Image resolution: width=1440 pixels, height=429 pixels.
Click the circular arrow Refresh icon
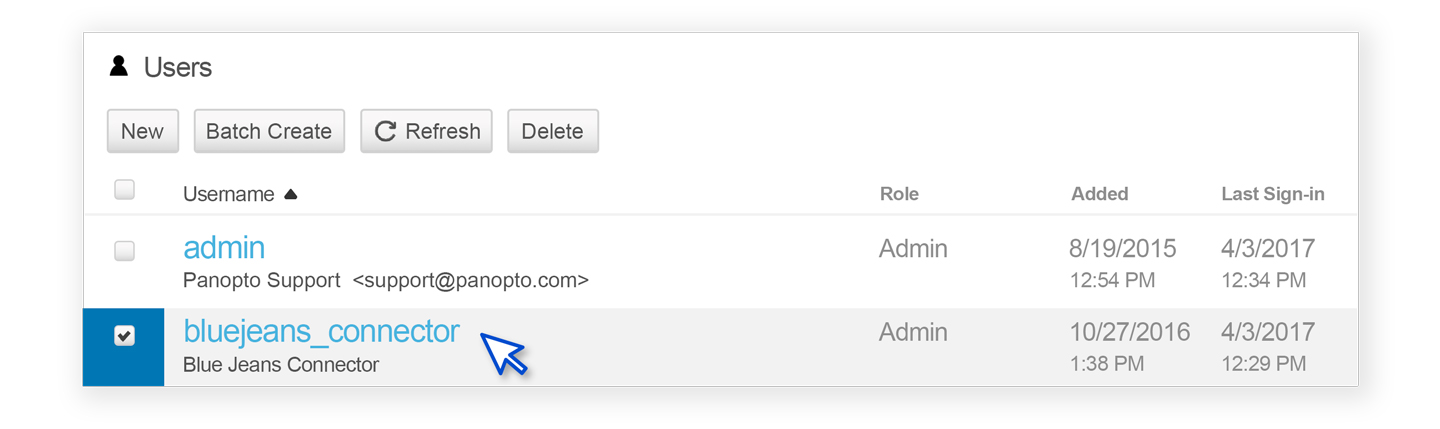point(385,131)
